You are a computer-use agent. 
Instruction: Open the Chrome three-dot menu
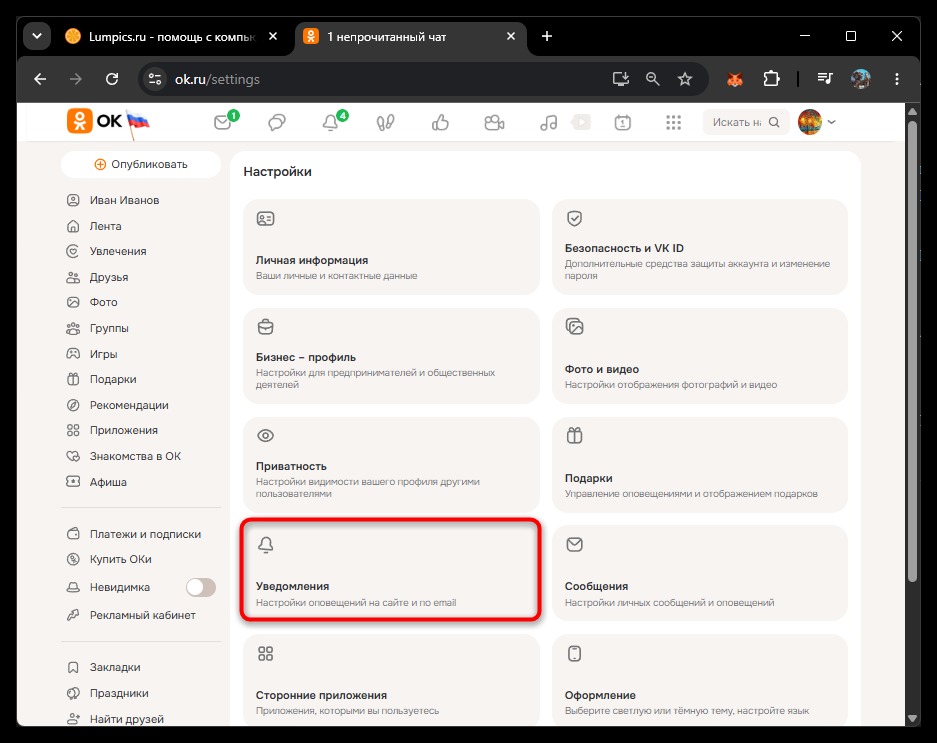(896, 79)
